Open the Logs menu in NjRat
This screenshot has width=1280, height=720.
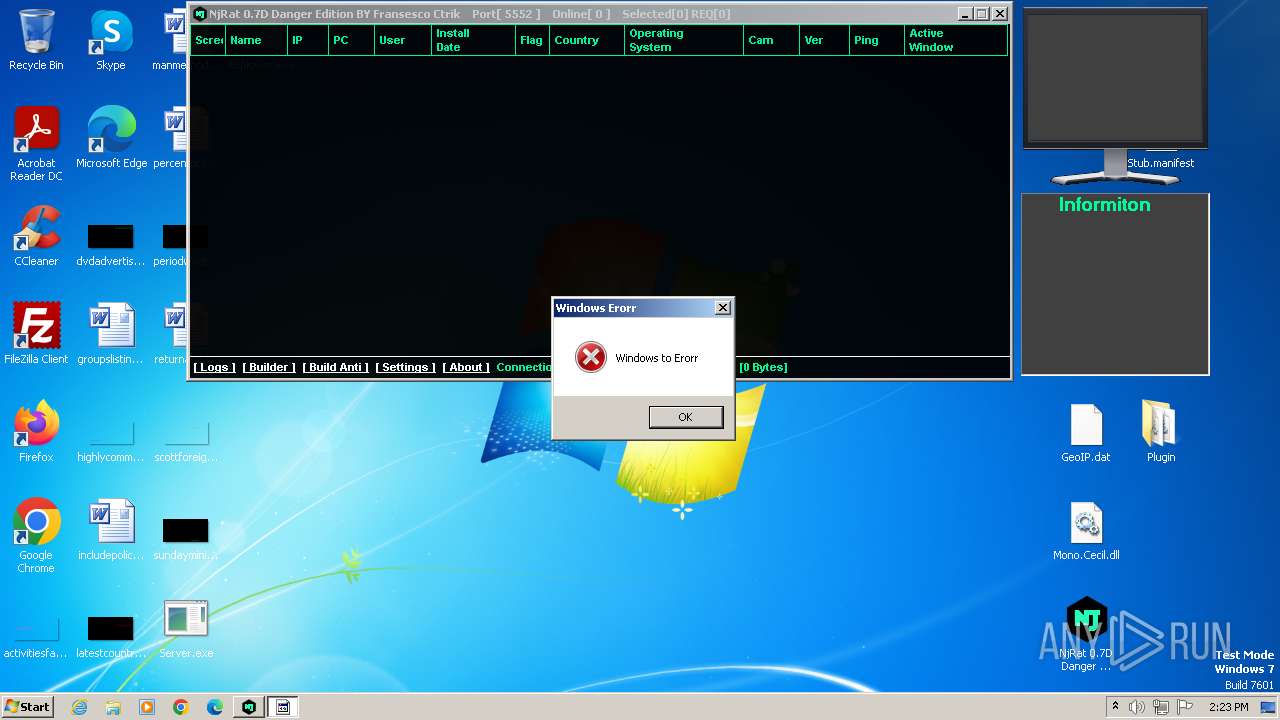pyautogui.click(x=214, y=367)
